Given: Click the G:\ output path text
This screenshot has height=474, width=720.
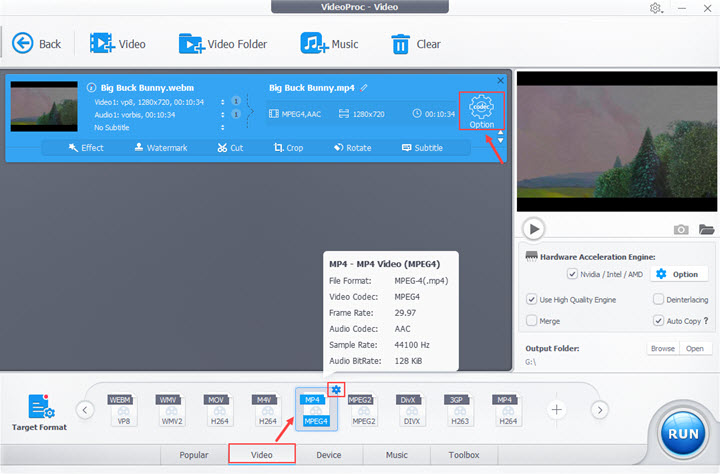Looking at the screenshot, I should (x=530, y=362).
